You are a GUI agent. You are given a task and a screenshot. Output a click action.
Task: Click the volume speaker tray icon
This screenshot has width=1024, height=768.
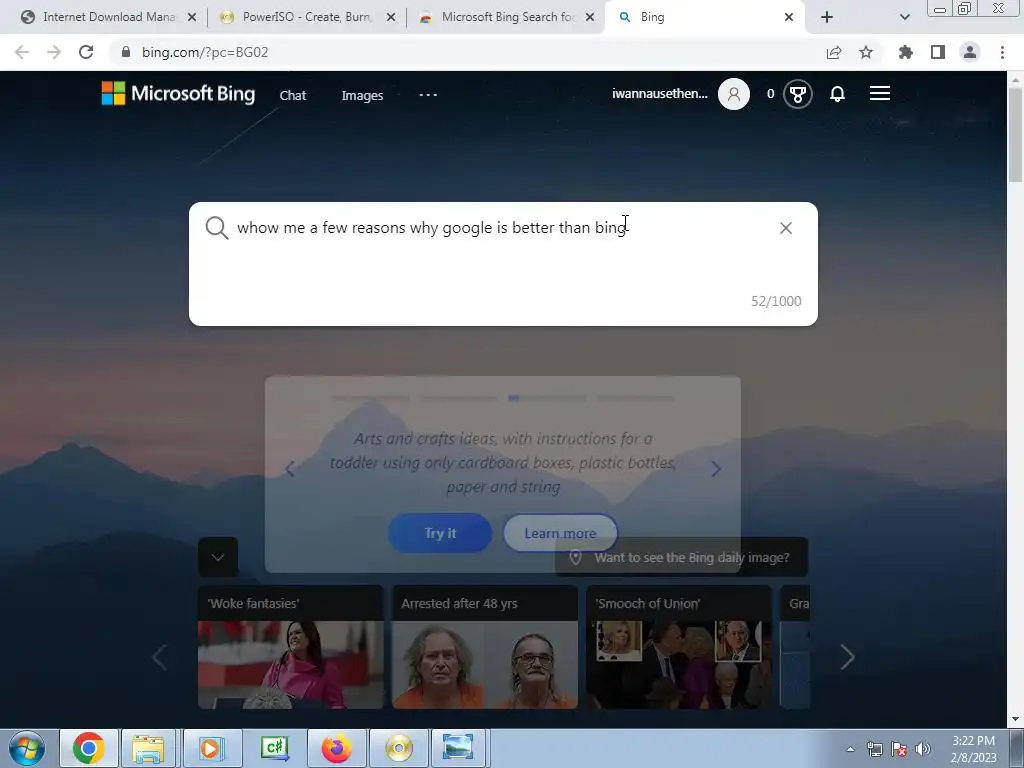pyautogui.click(x=923, y=749)
